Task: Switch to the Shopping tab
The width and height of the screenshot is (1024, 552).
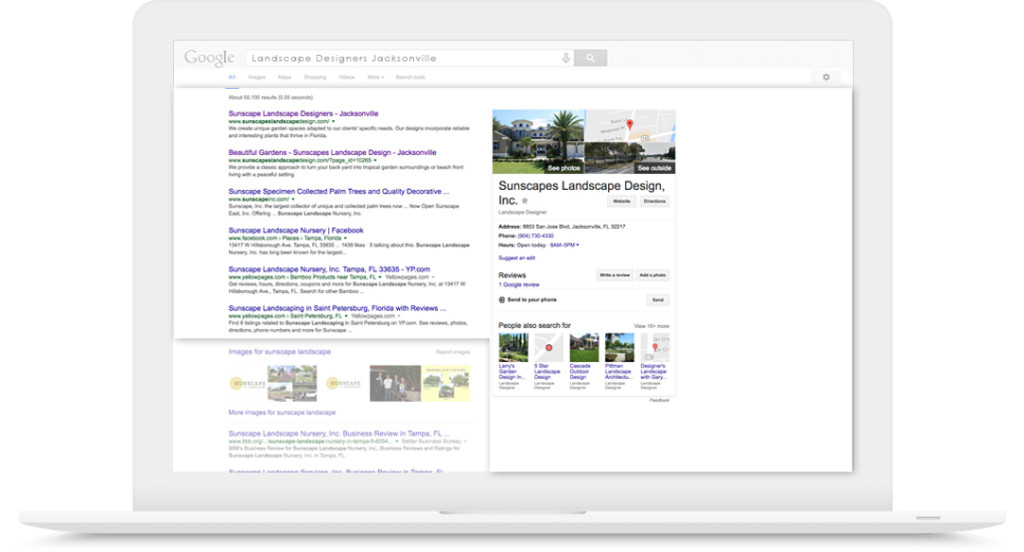Action: pos(315,77)
